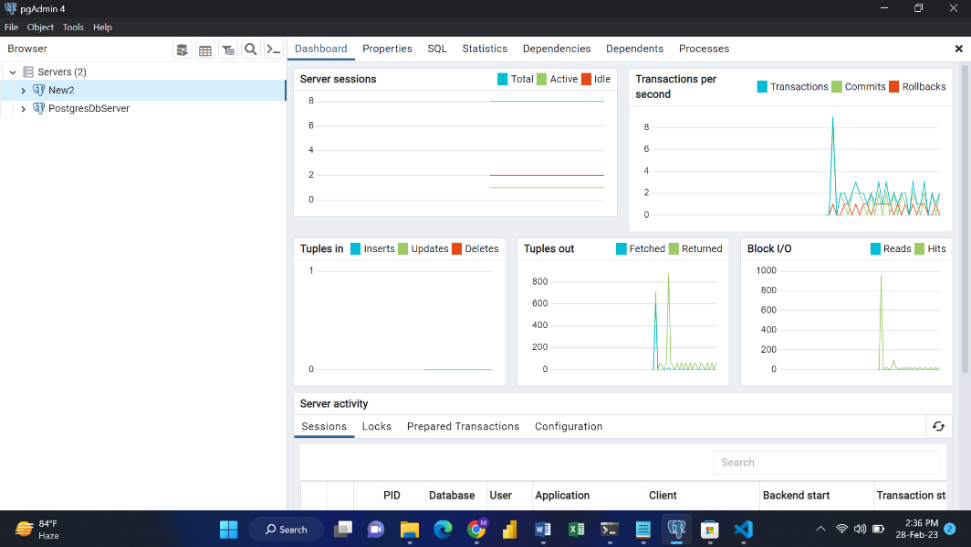Click the Wi-Fi network tray icon
Viewport: 971px width, 547px height.
[842, 529]
